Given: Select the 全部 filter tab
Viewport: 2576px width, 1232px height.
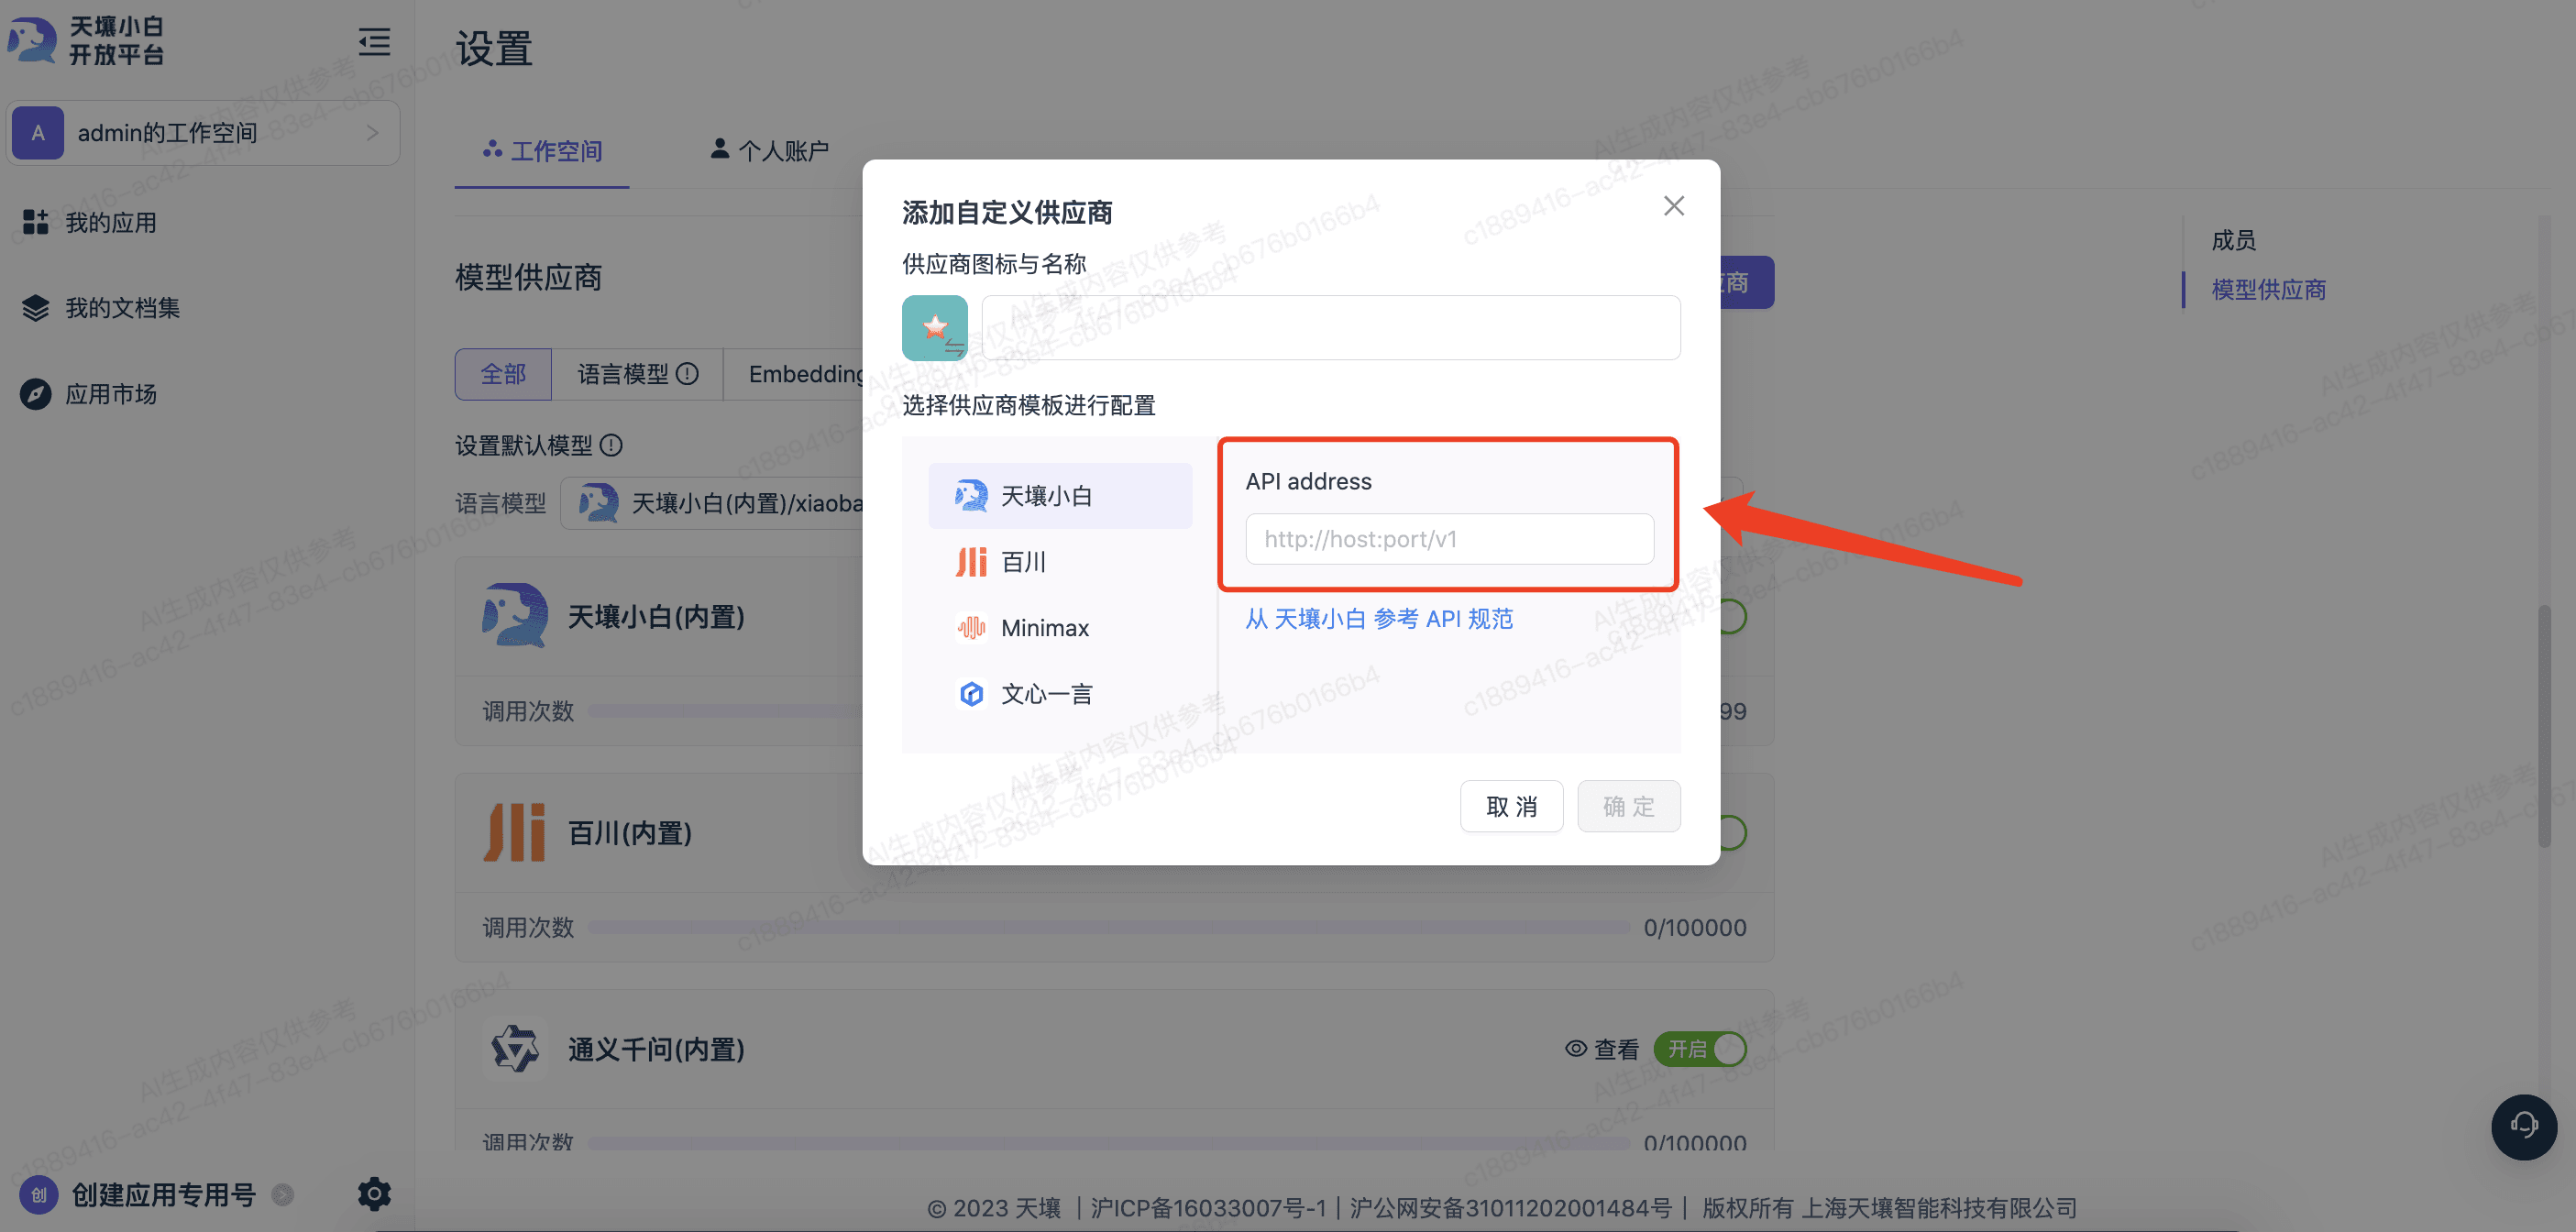Looking at the screenshot, I should 503,374.
